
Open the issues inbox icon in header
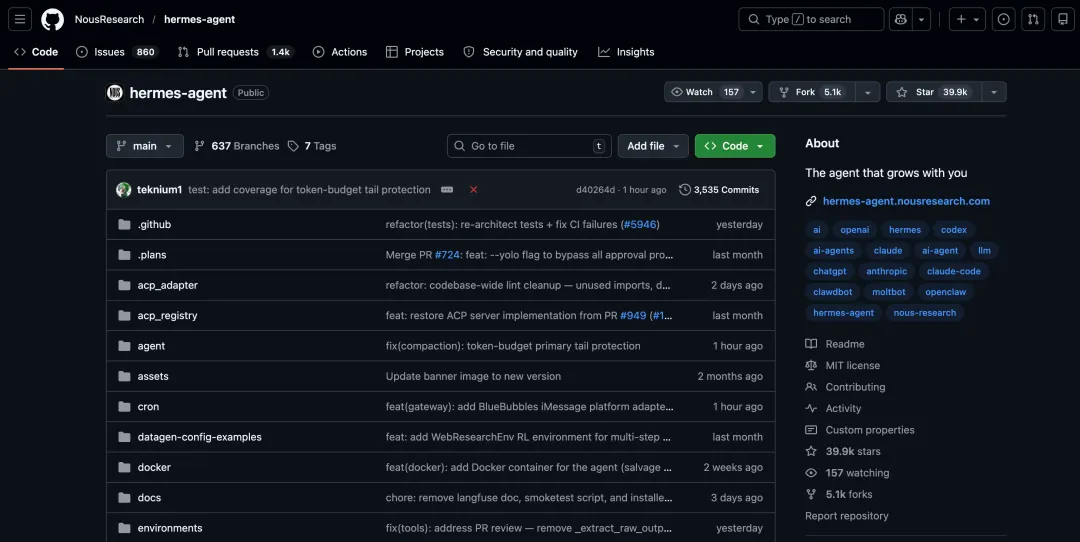pyautogui.click(x=1004, y=19)
